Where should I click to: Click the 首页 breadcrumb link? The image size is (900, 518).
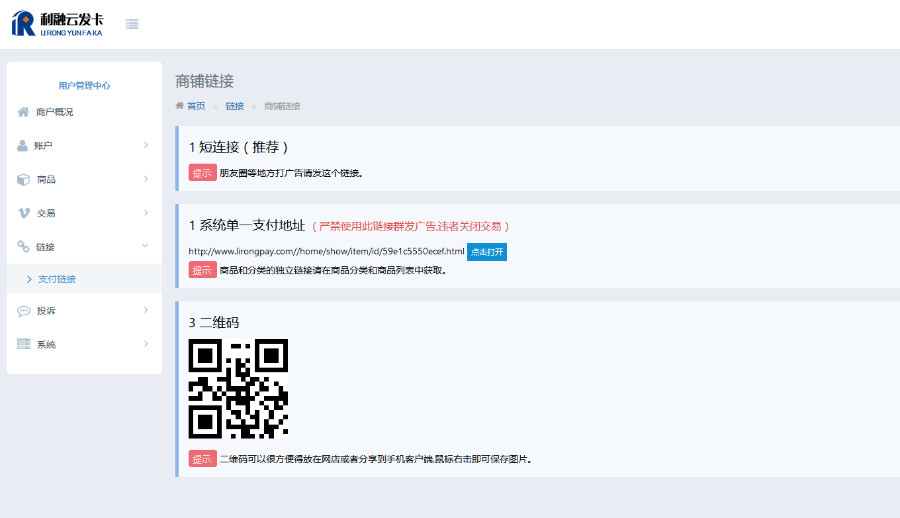click(x=196, y=106)
